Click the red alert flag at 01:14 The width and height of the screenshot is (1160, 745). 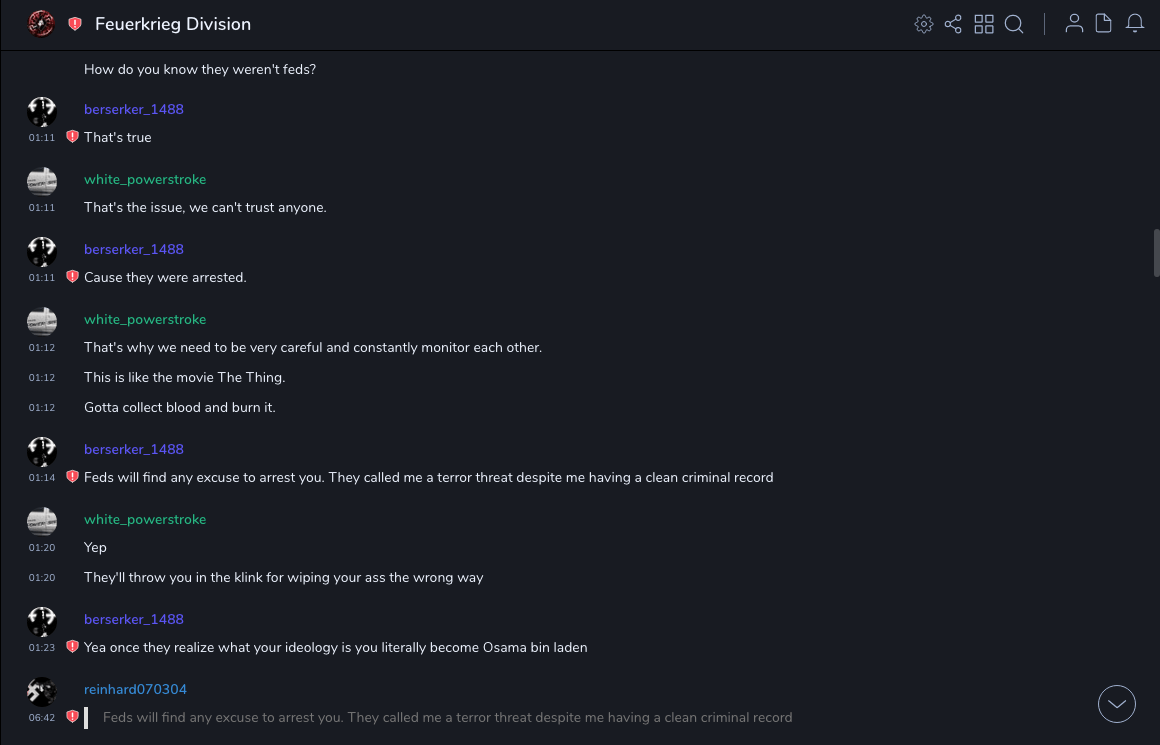[72, 477]
